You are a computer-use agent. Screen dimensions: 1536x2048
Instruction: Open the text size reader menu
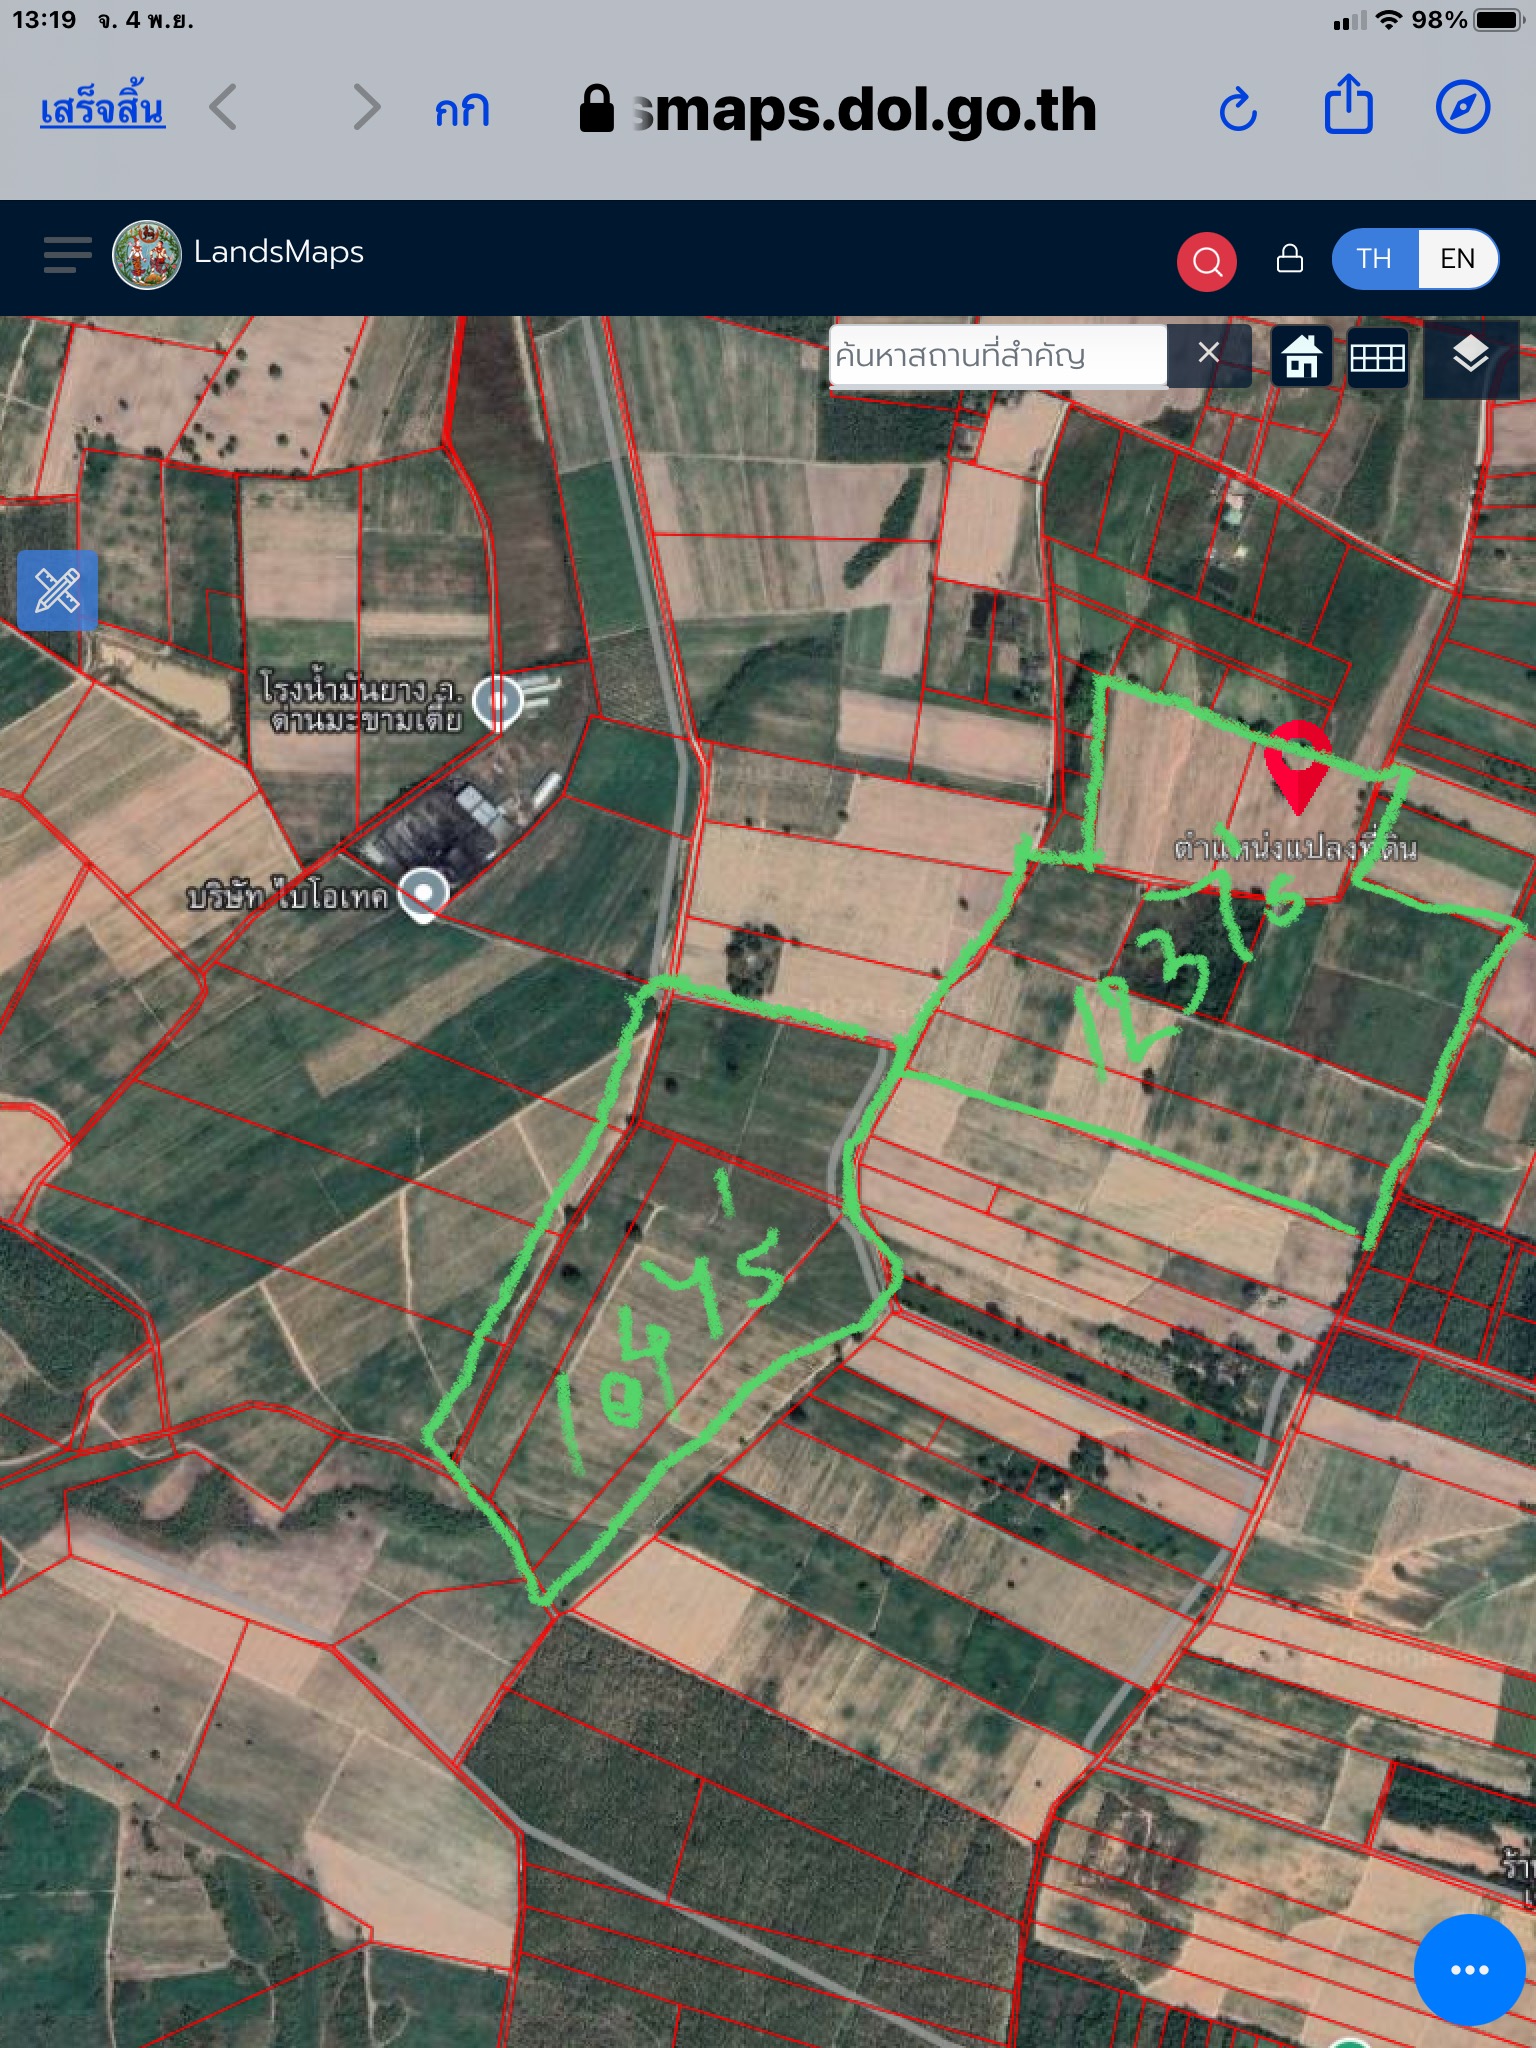(462, 110)
